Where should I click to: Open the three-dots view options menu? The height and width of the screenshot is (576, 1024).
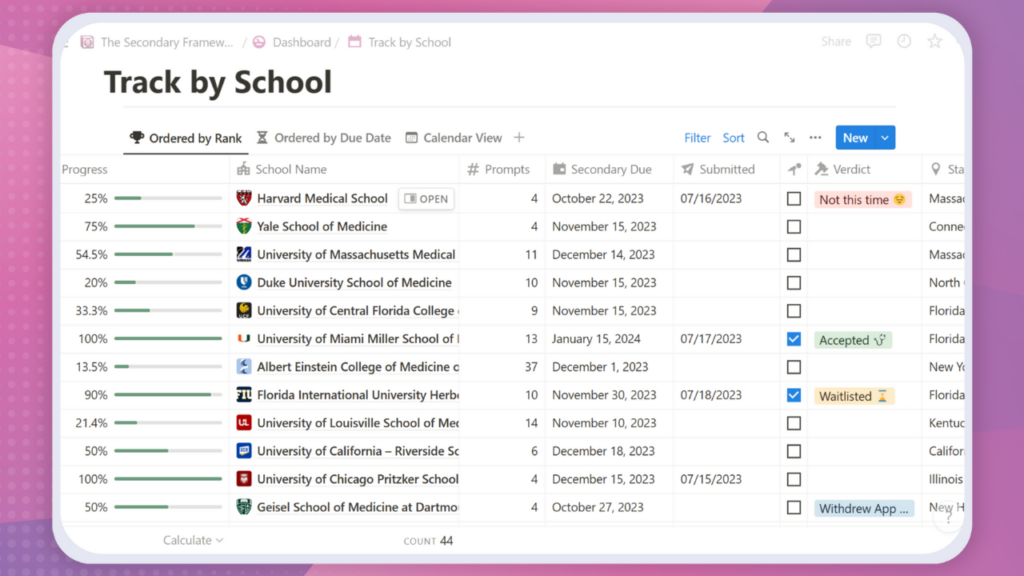(815, 138)
